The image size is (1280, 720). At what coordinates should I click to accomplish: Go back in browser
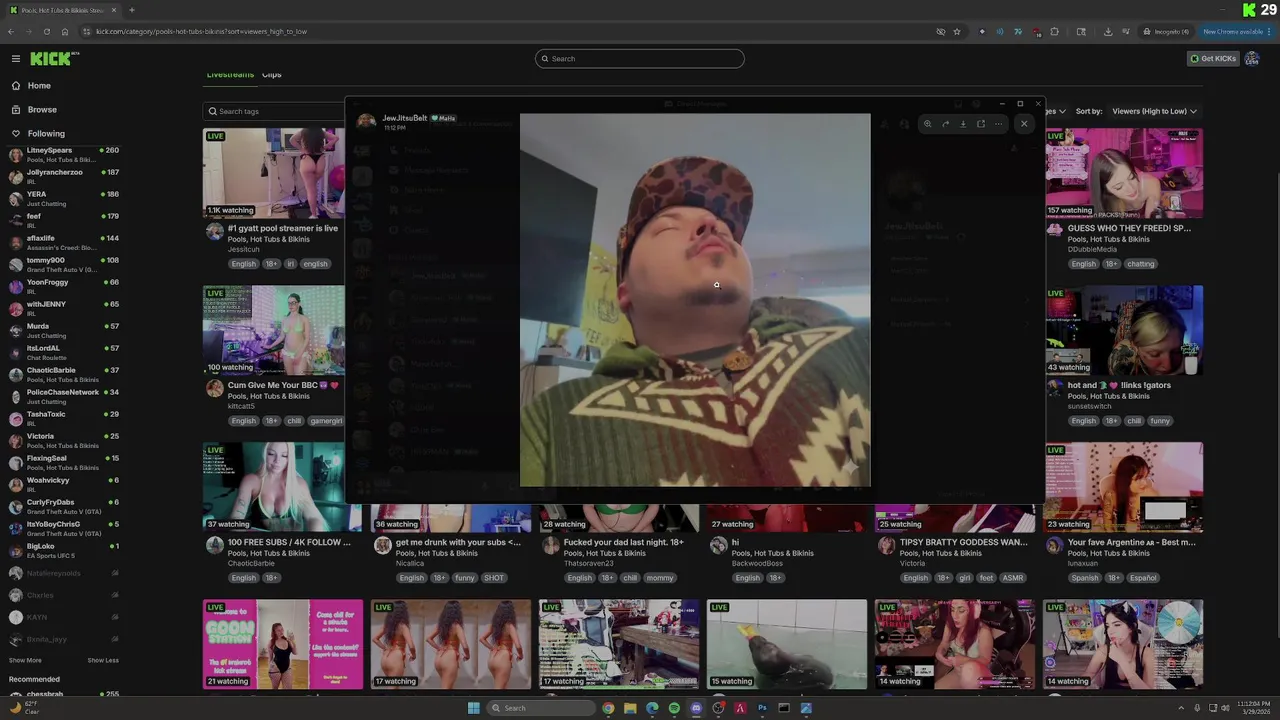(11, 32)
